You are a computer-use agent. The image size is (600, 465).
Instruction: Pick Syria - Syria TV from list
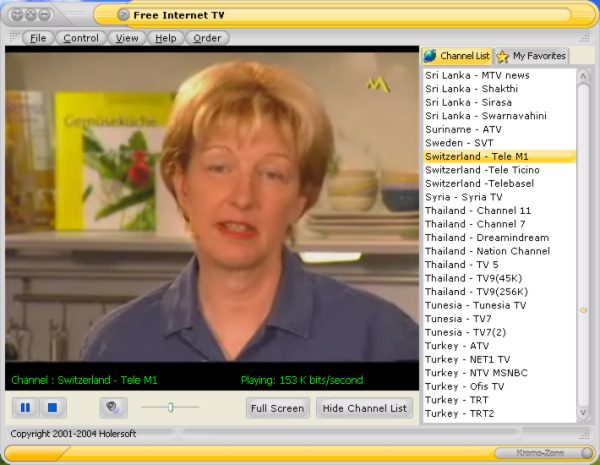pos(463,197)
